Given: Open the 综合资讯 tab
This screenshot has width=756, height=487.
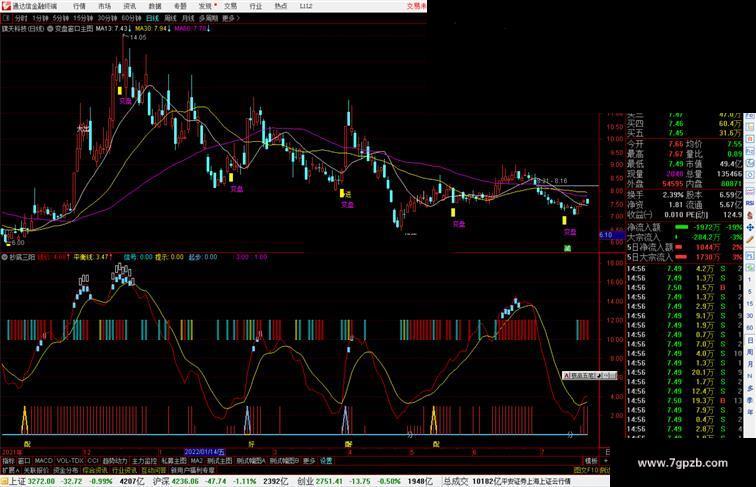Looking at the screenshot, I should click(x=94, y=470).
